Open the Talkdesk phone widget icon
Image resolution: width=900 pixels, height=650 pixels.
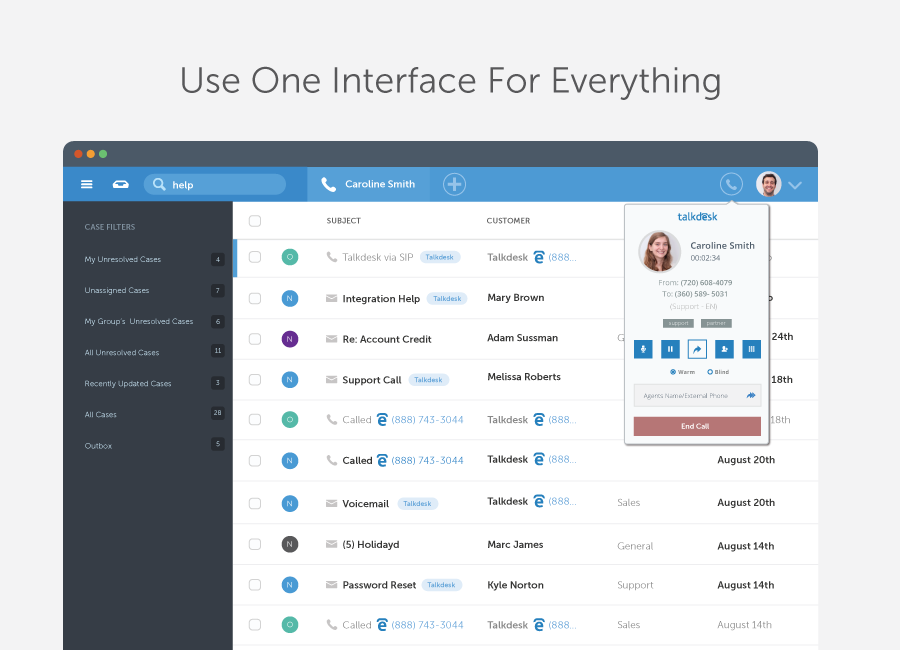tap(731, 184)
